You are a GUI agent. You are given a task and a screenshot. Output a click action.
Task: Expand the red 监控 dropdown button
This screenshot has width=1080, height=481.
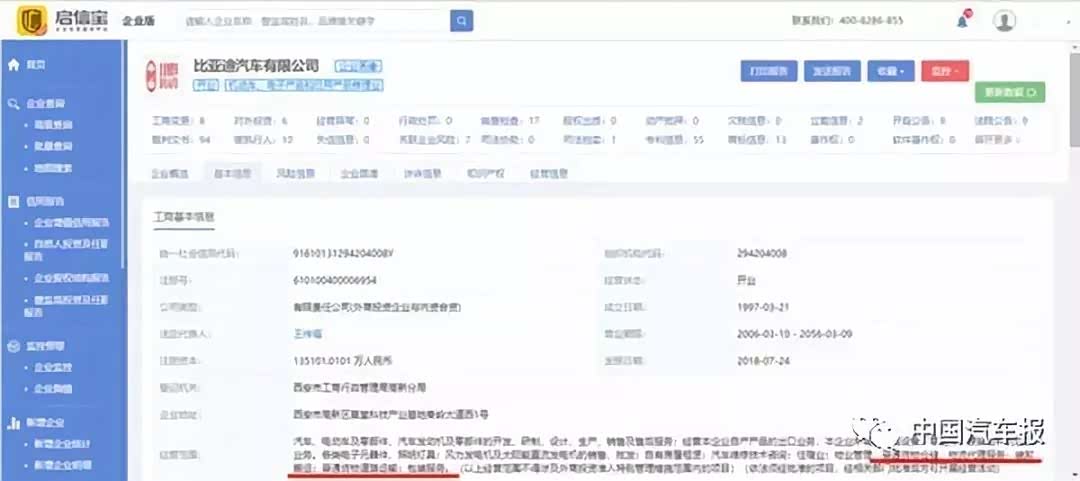pos(944,71)
